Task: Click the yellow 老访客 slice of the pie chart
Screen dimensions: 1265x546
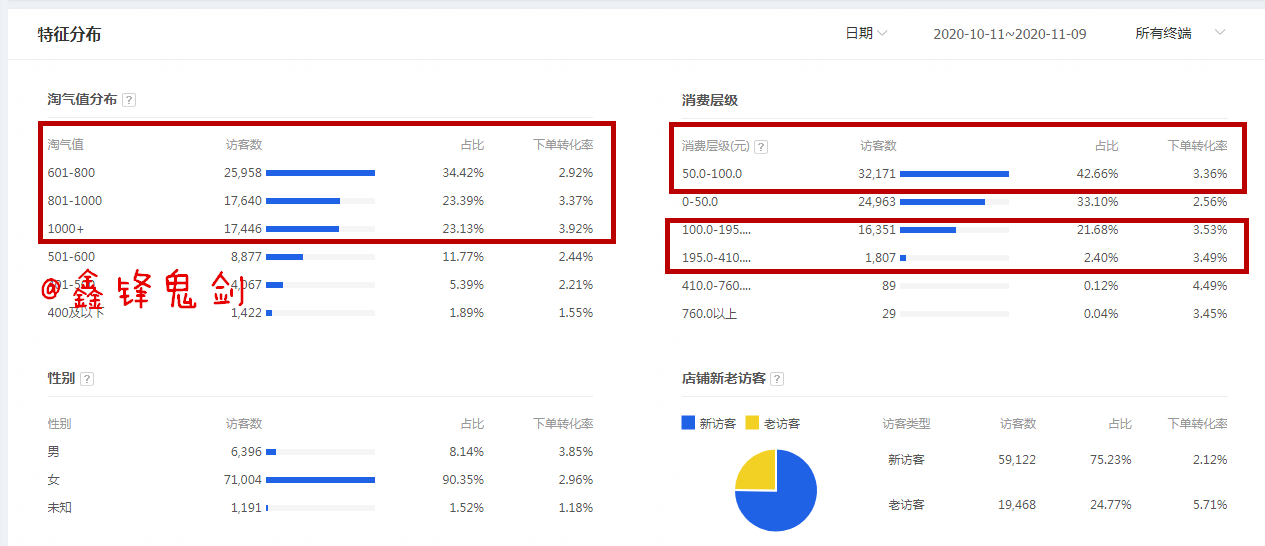Action: pyautogui.click(x=755, y=471)
